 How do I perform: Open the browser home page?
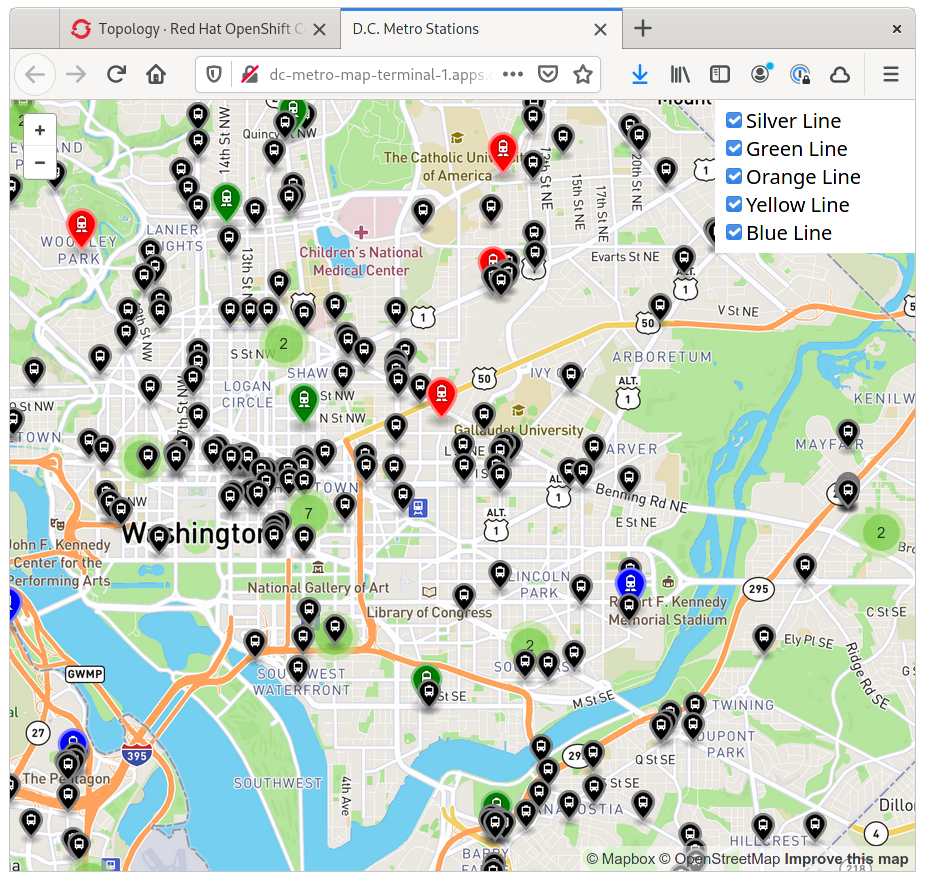156,74
